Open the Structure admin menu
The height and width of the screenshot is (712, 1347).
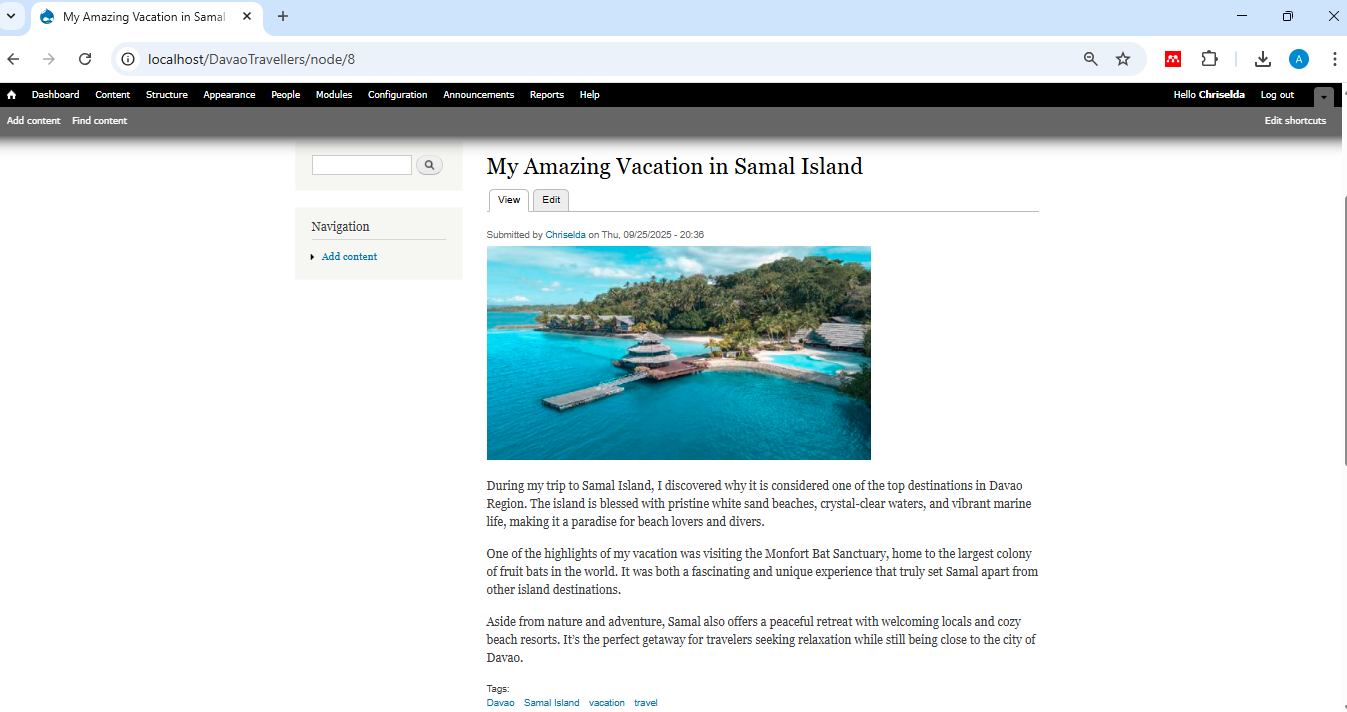tap(166, 95)
